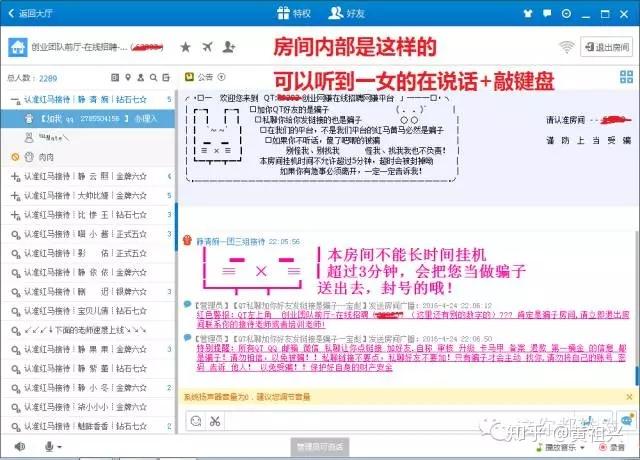The width and height of the screenshot is (640, 460).
Task: Click the collapse-panel icon after the magnifier
Action: coord(166,77)
